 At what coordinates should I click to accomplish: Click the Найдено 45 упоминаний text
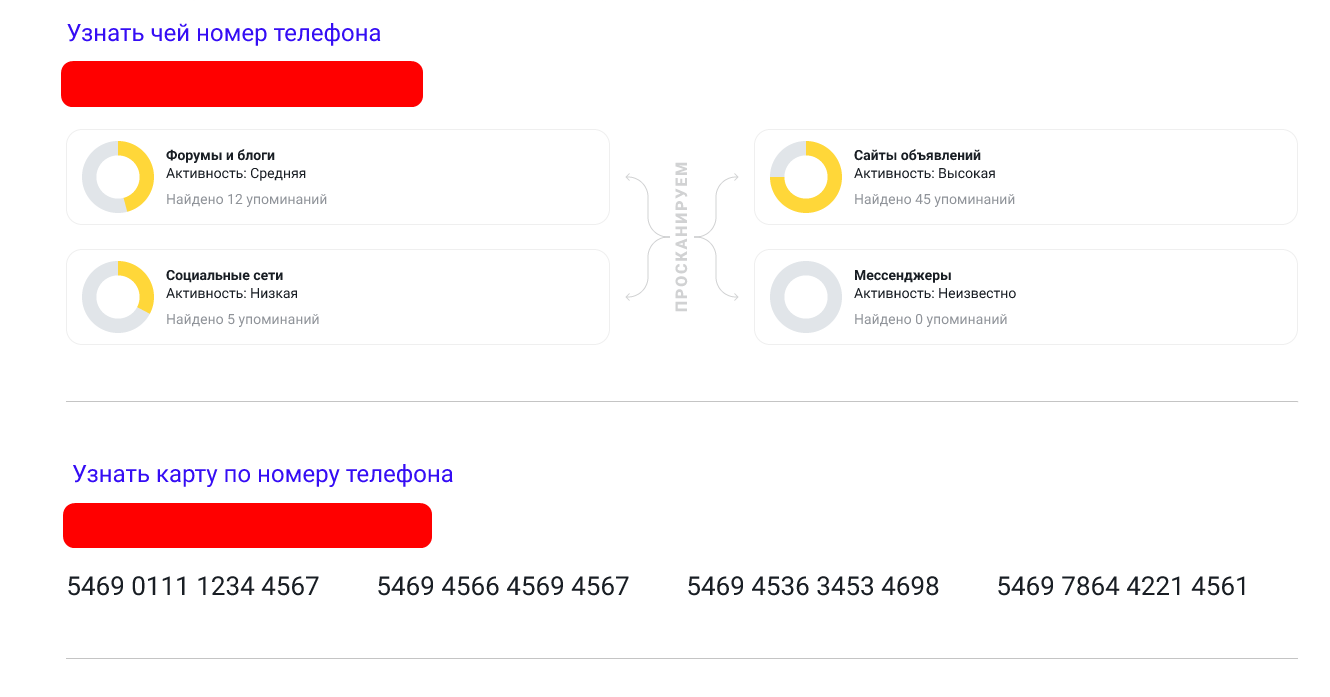[x=934, y=200]
